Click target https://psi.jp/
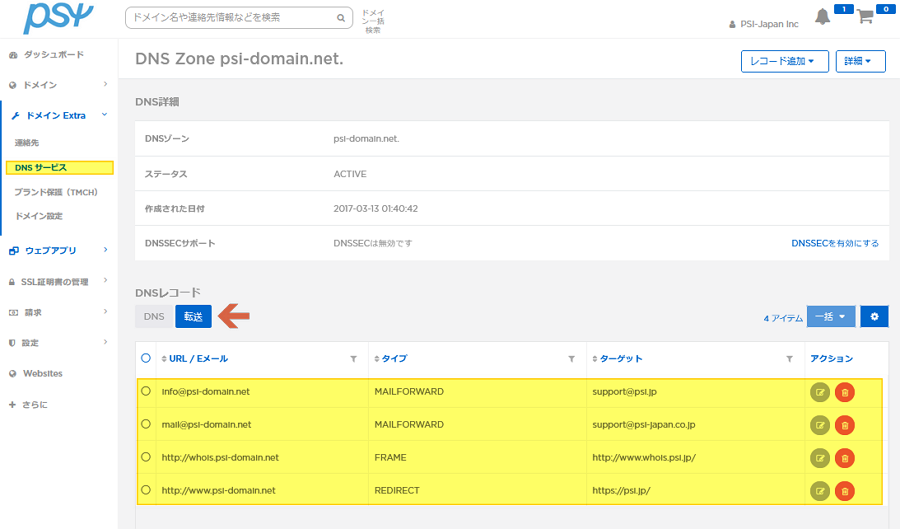The width and height of the screenshot is (900, 529). (621, 491)
